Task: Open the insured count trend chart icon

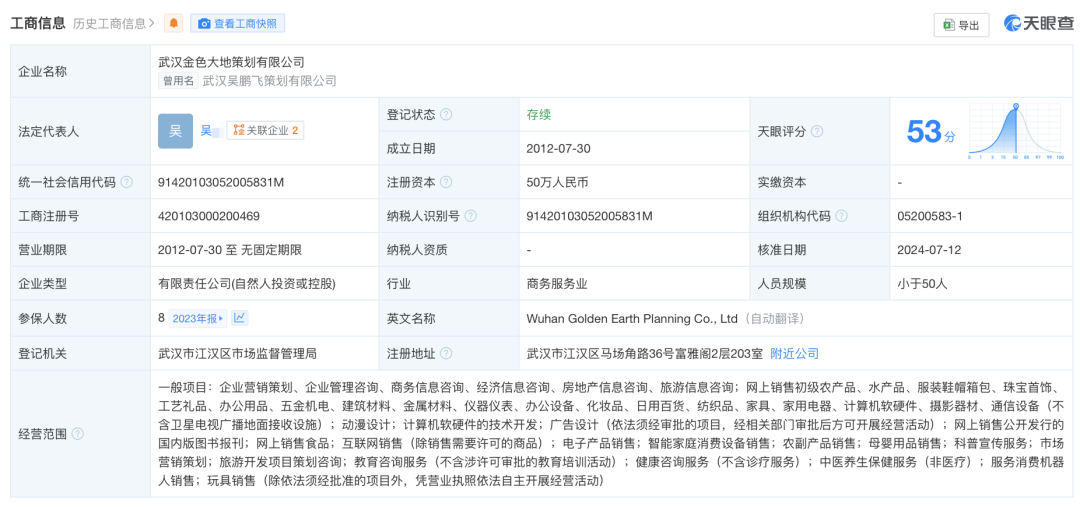Action: pyautogui.click(x=240, y=318)
